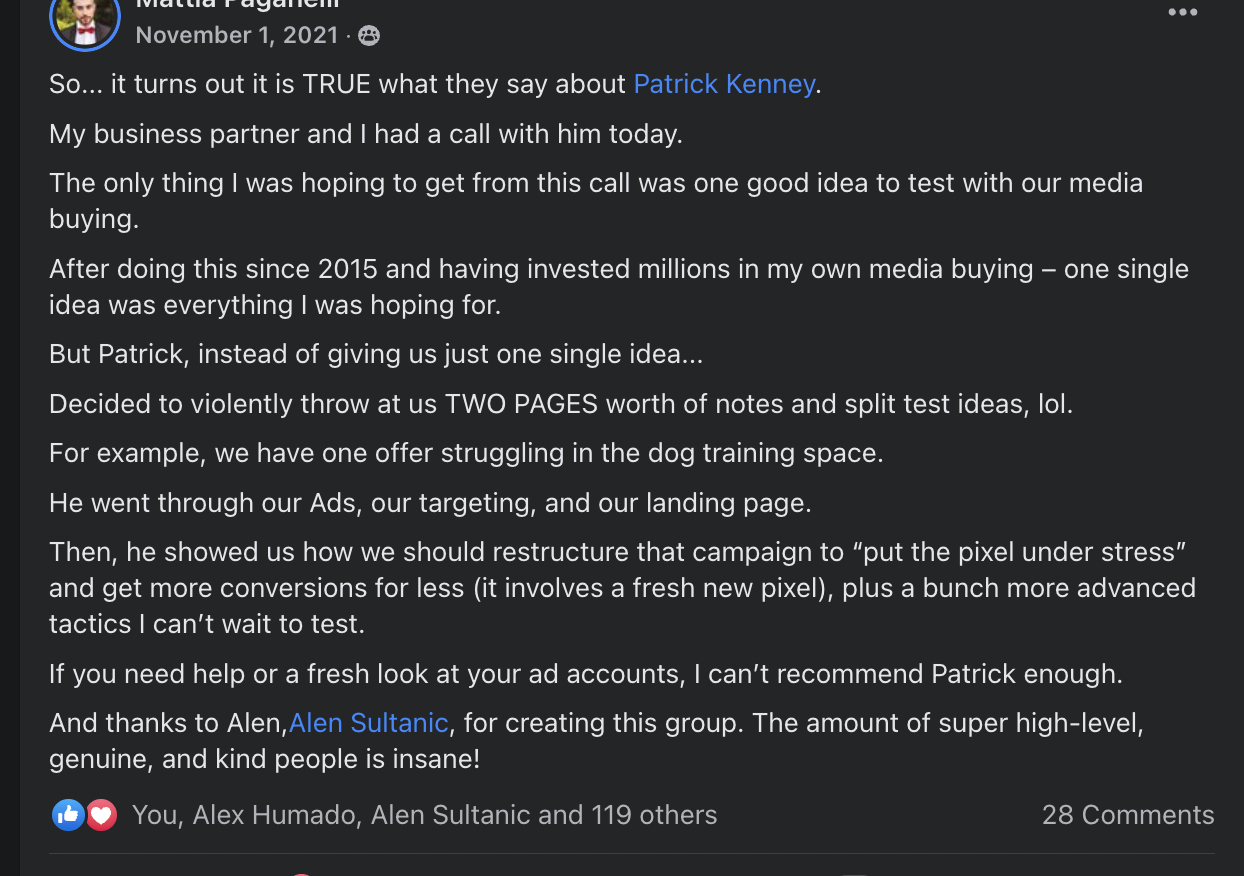Image resolution: width=1244 pixels, height=876 pixels.
Task: Open the 28 Comments link
Action: 1127,815
